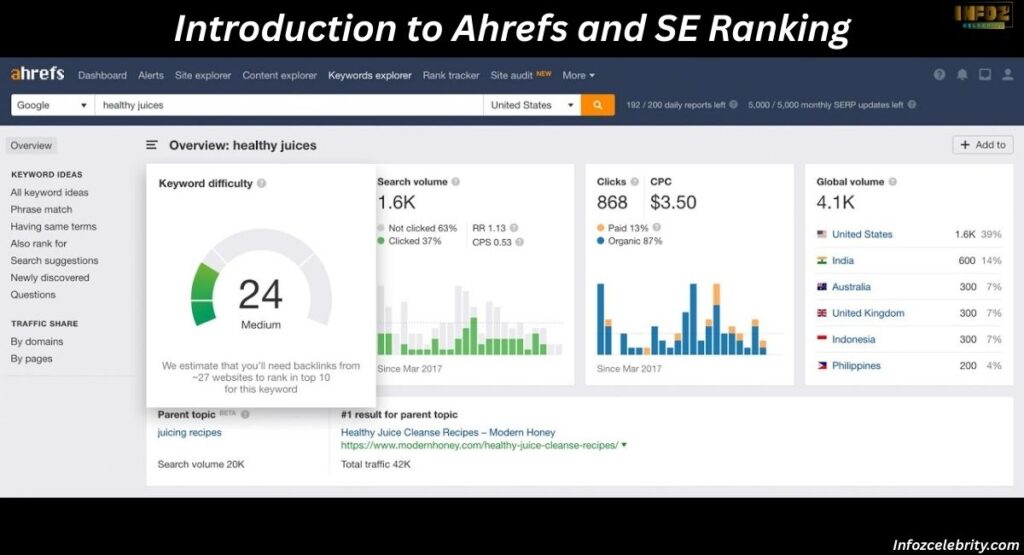Click info icon beside Paid 13%

(656, 227)
